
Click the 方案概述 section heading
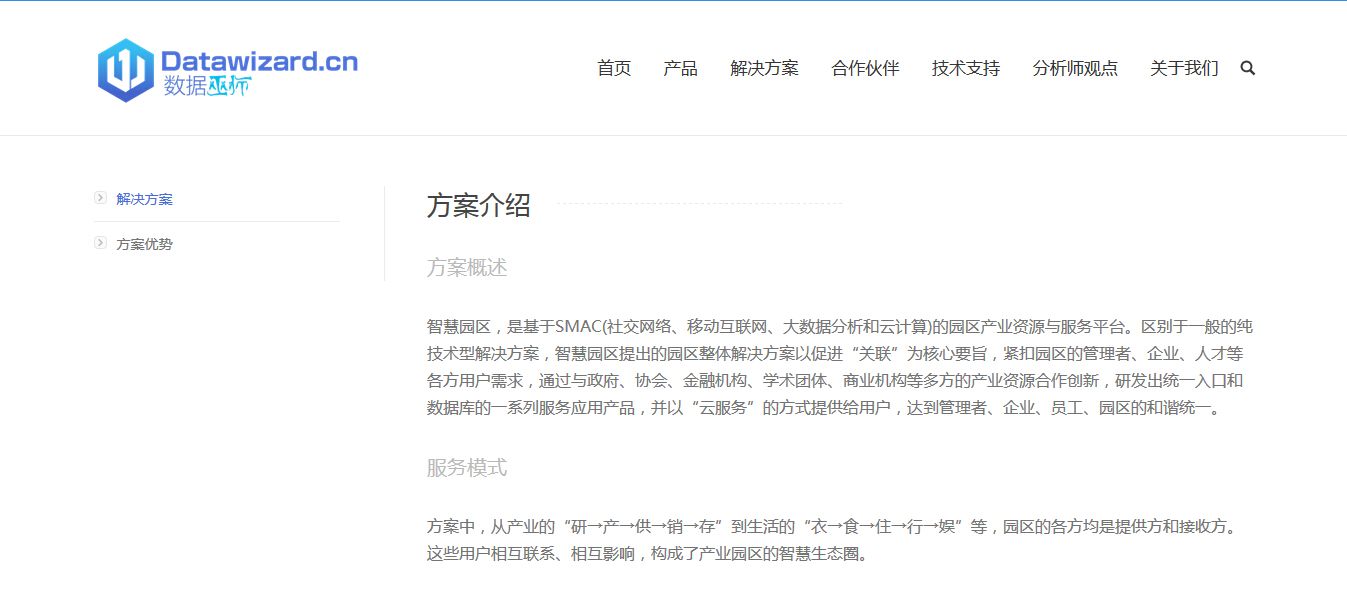tap(467, 267)
